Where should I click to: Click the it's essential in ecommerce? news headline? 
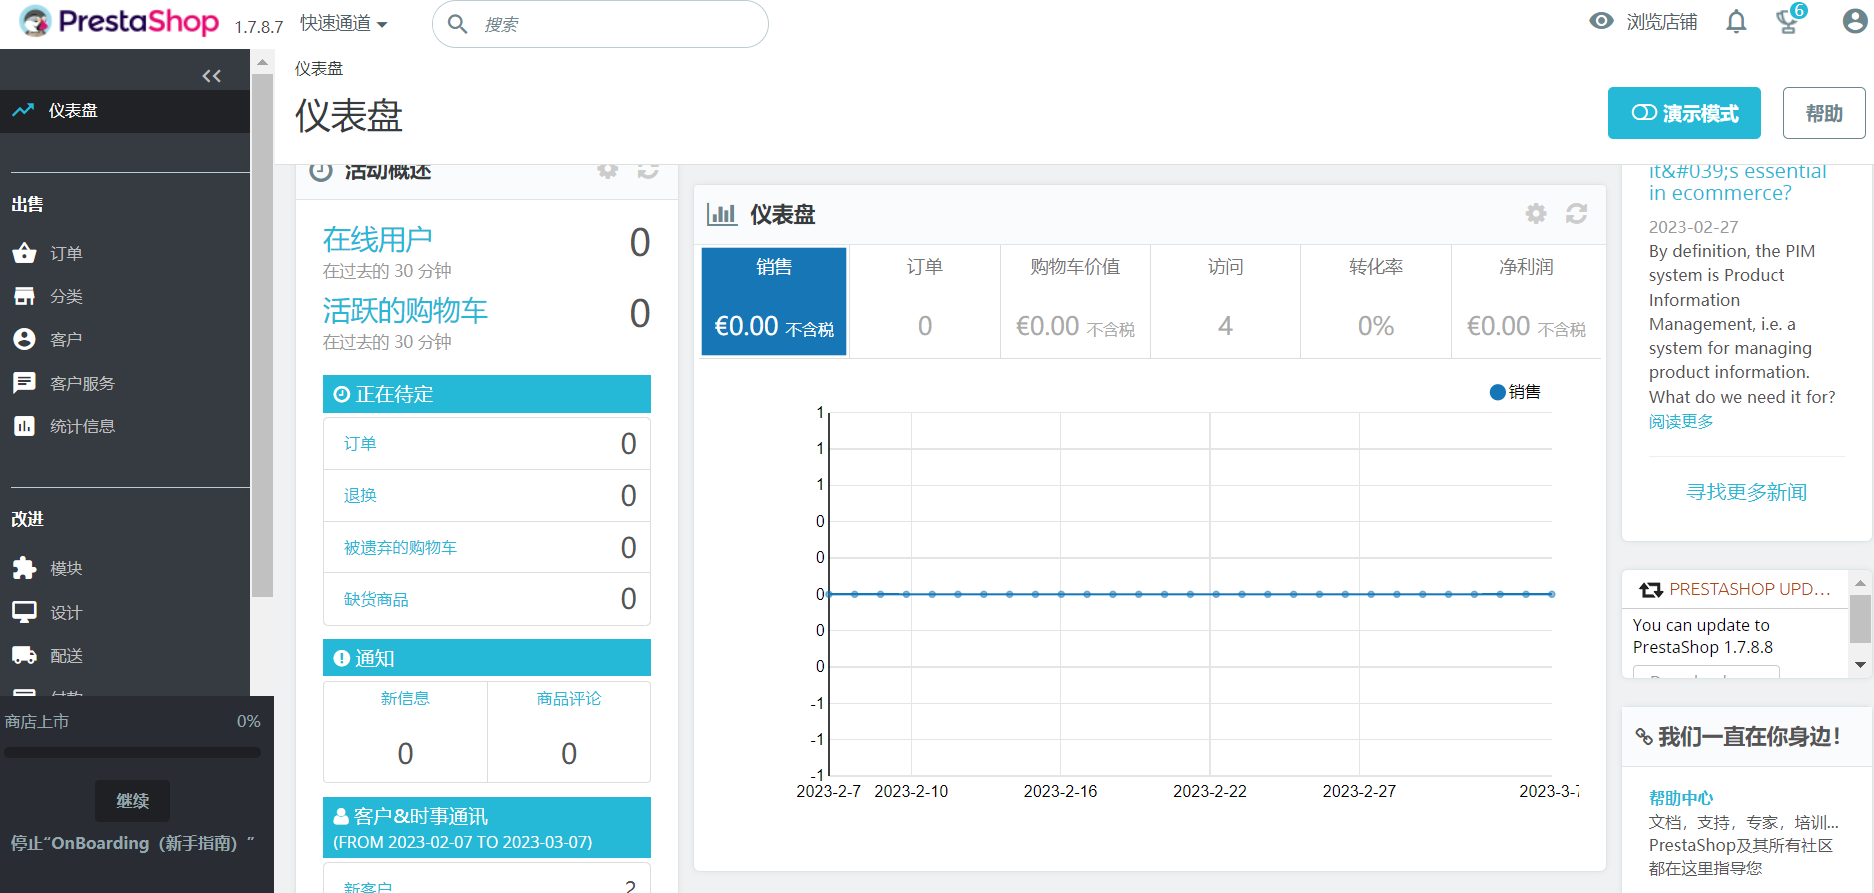[x=1738, y=182]
